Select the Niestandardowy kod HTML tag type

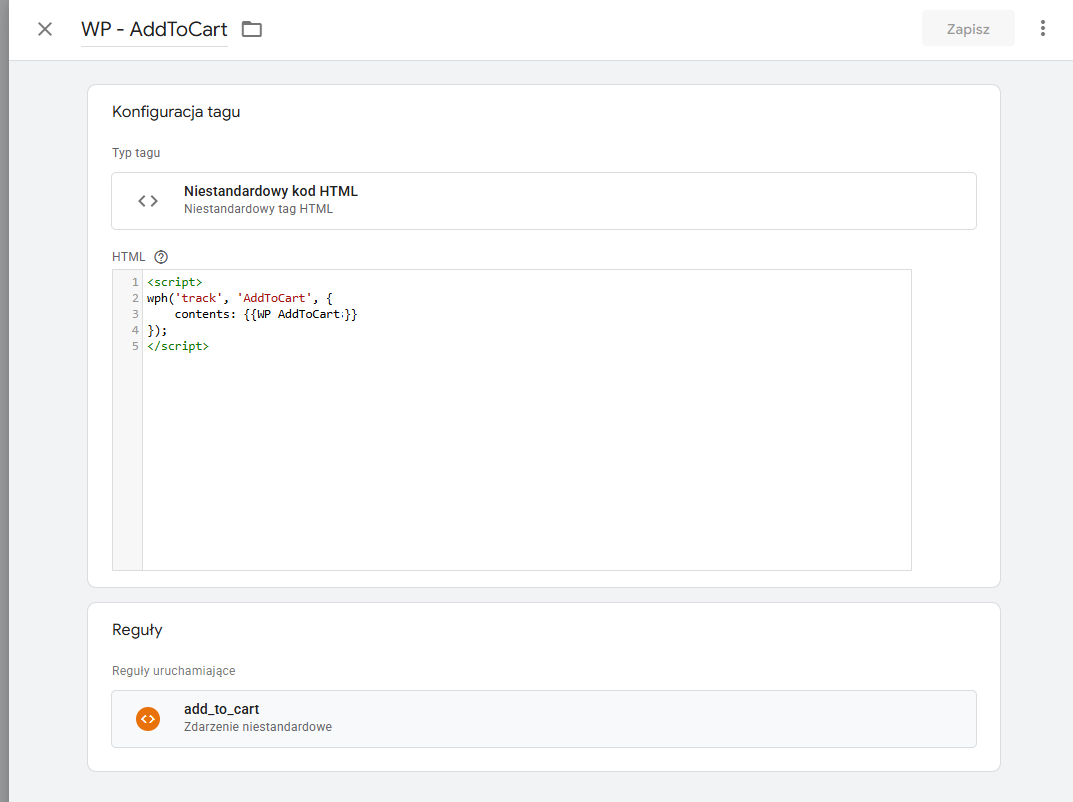tap(543, 200)
